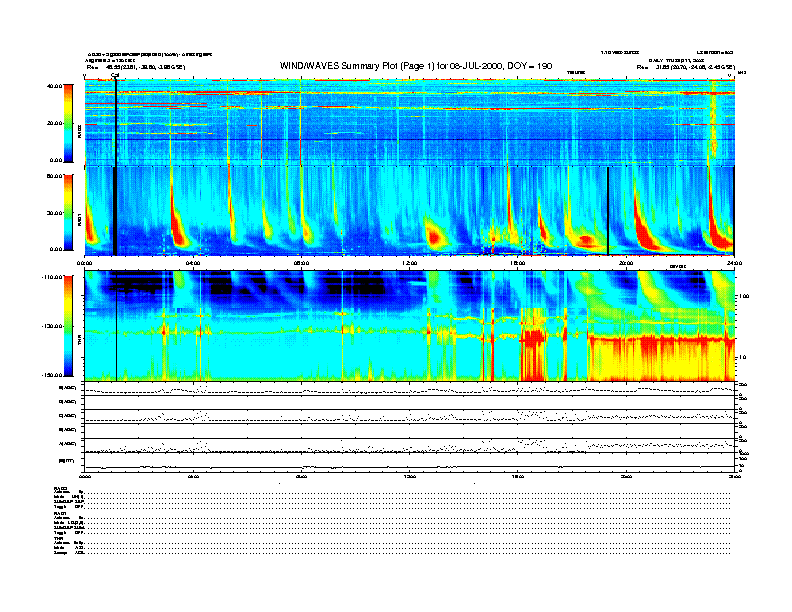Click the 20:00 tick label below RAD1 panel

(626, 263)
